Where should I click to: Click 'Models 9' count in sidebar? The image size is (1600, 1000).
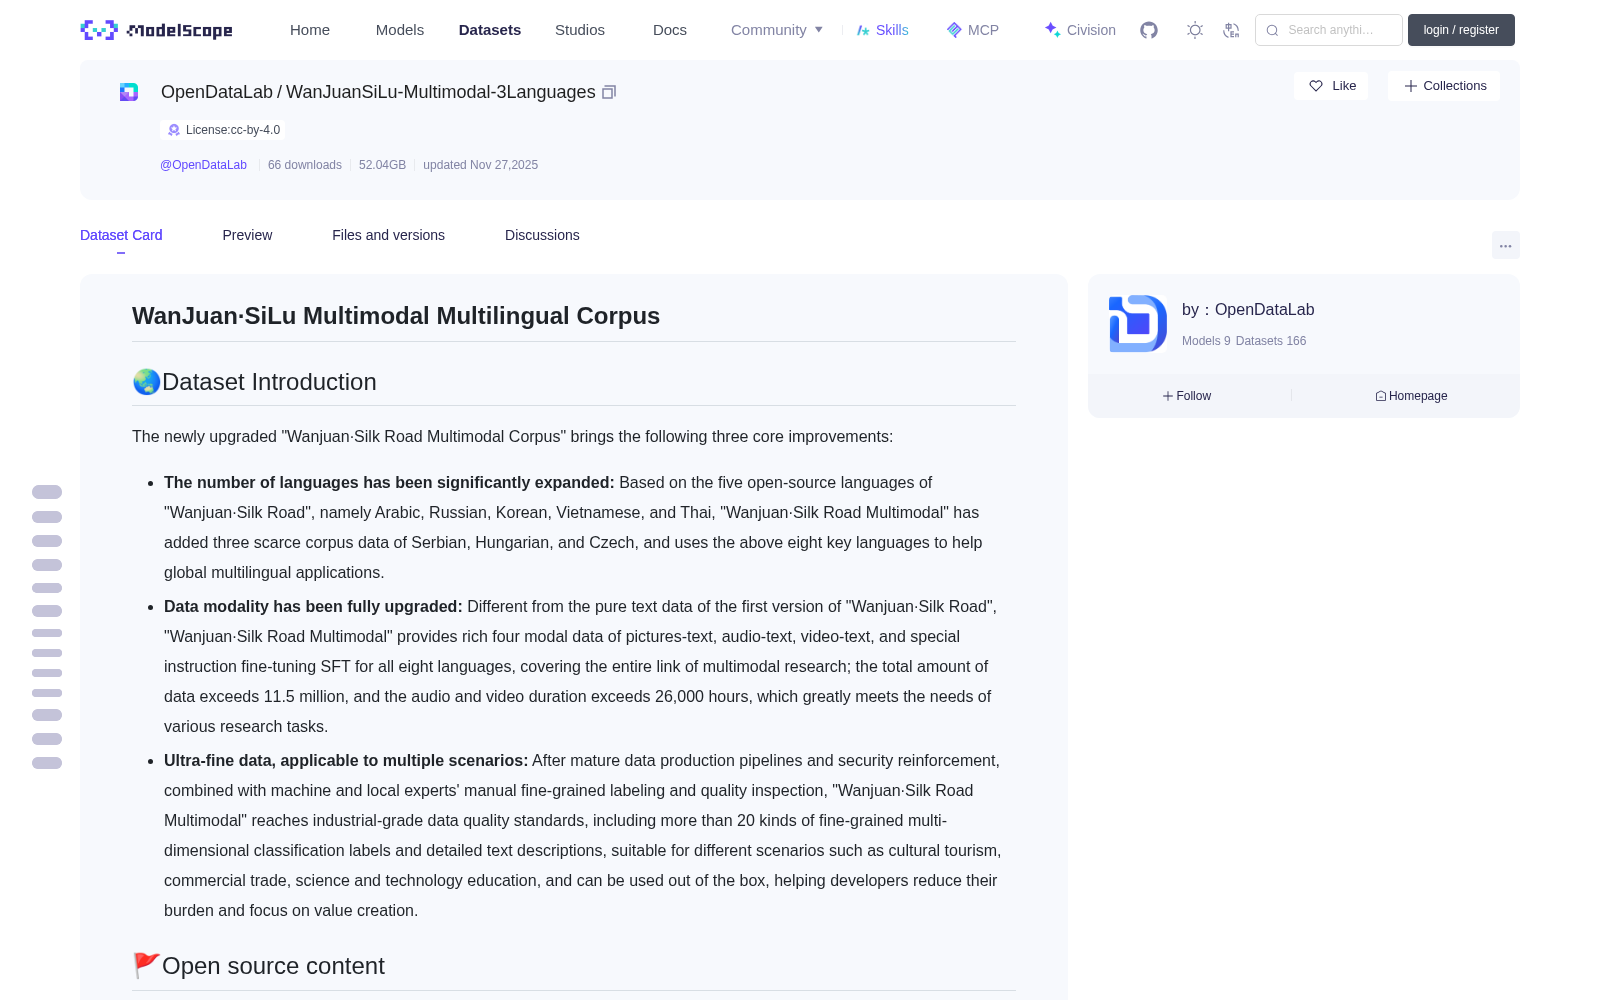[1206, 341]
